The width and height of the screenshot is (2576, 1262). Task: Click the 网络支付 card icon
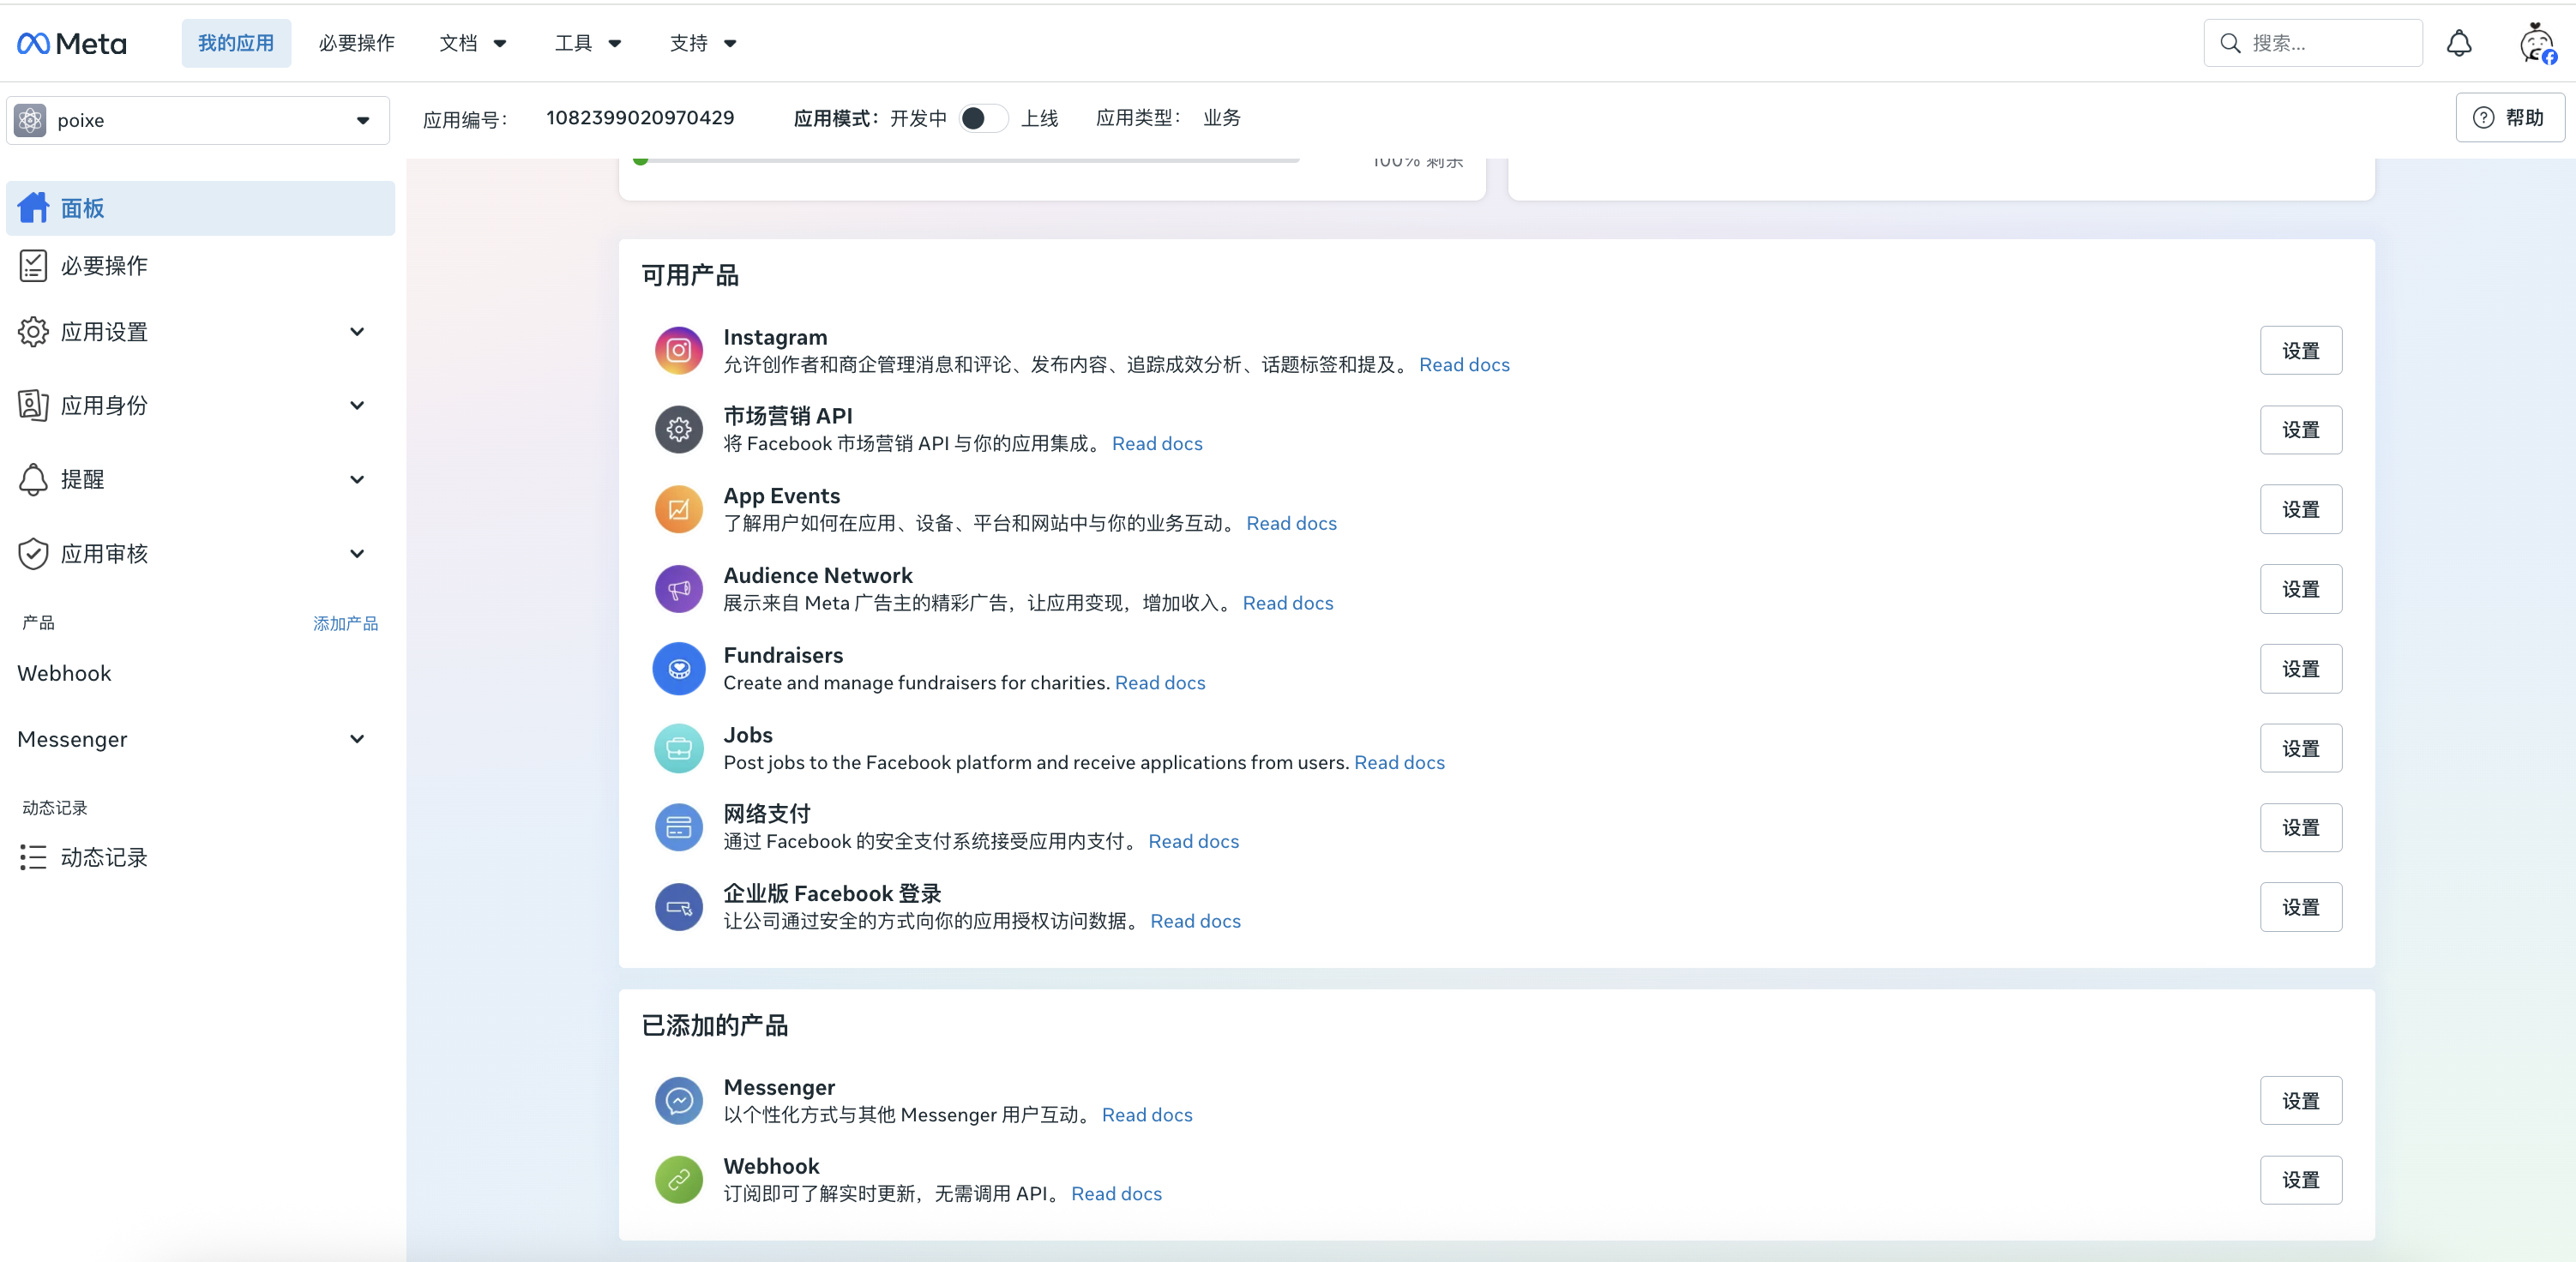679,827
